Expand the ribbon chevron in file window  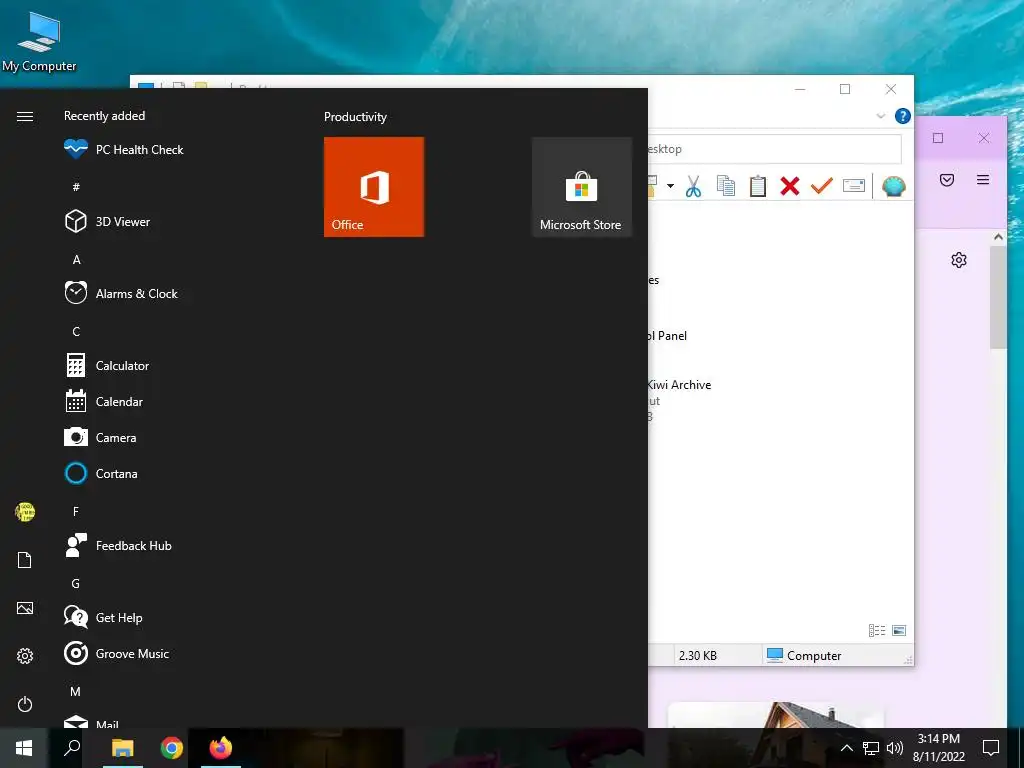coord(880,116)
